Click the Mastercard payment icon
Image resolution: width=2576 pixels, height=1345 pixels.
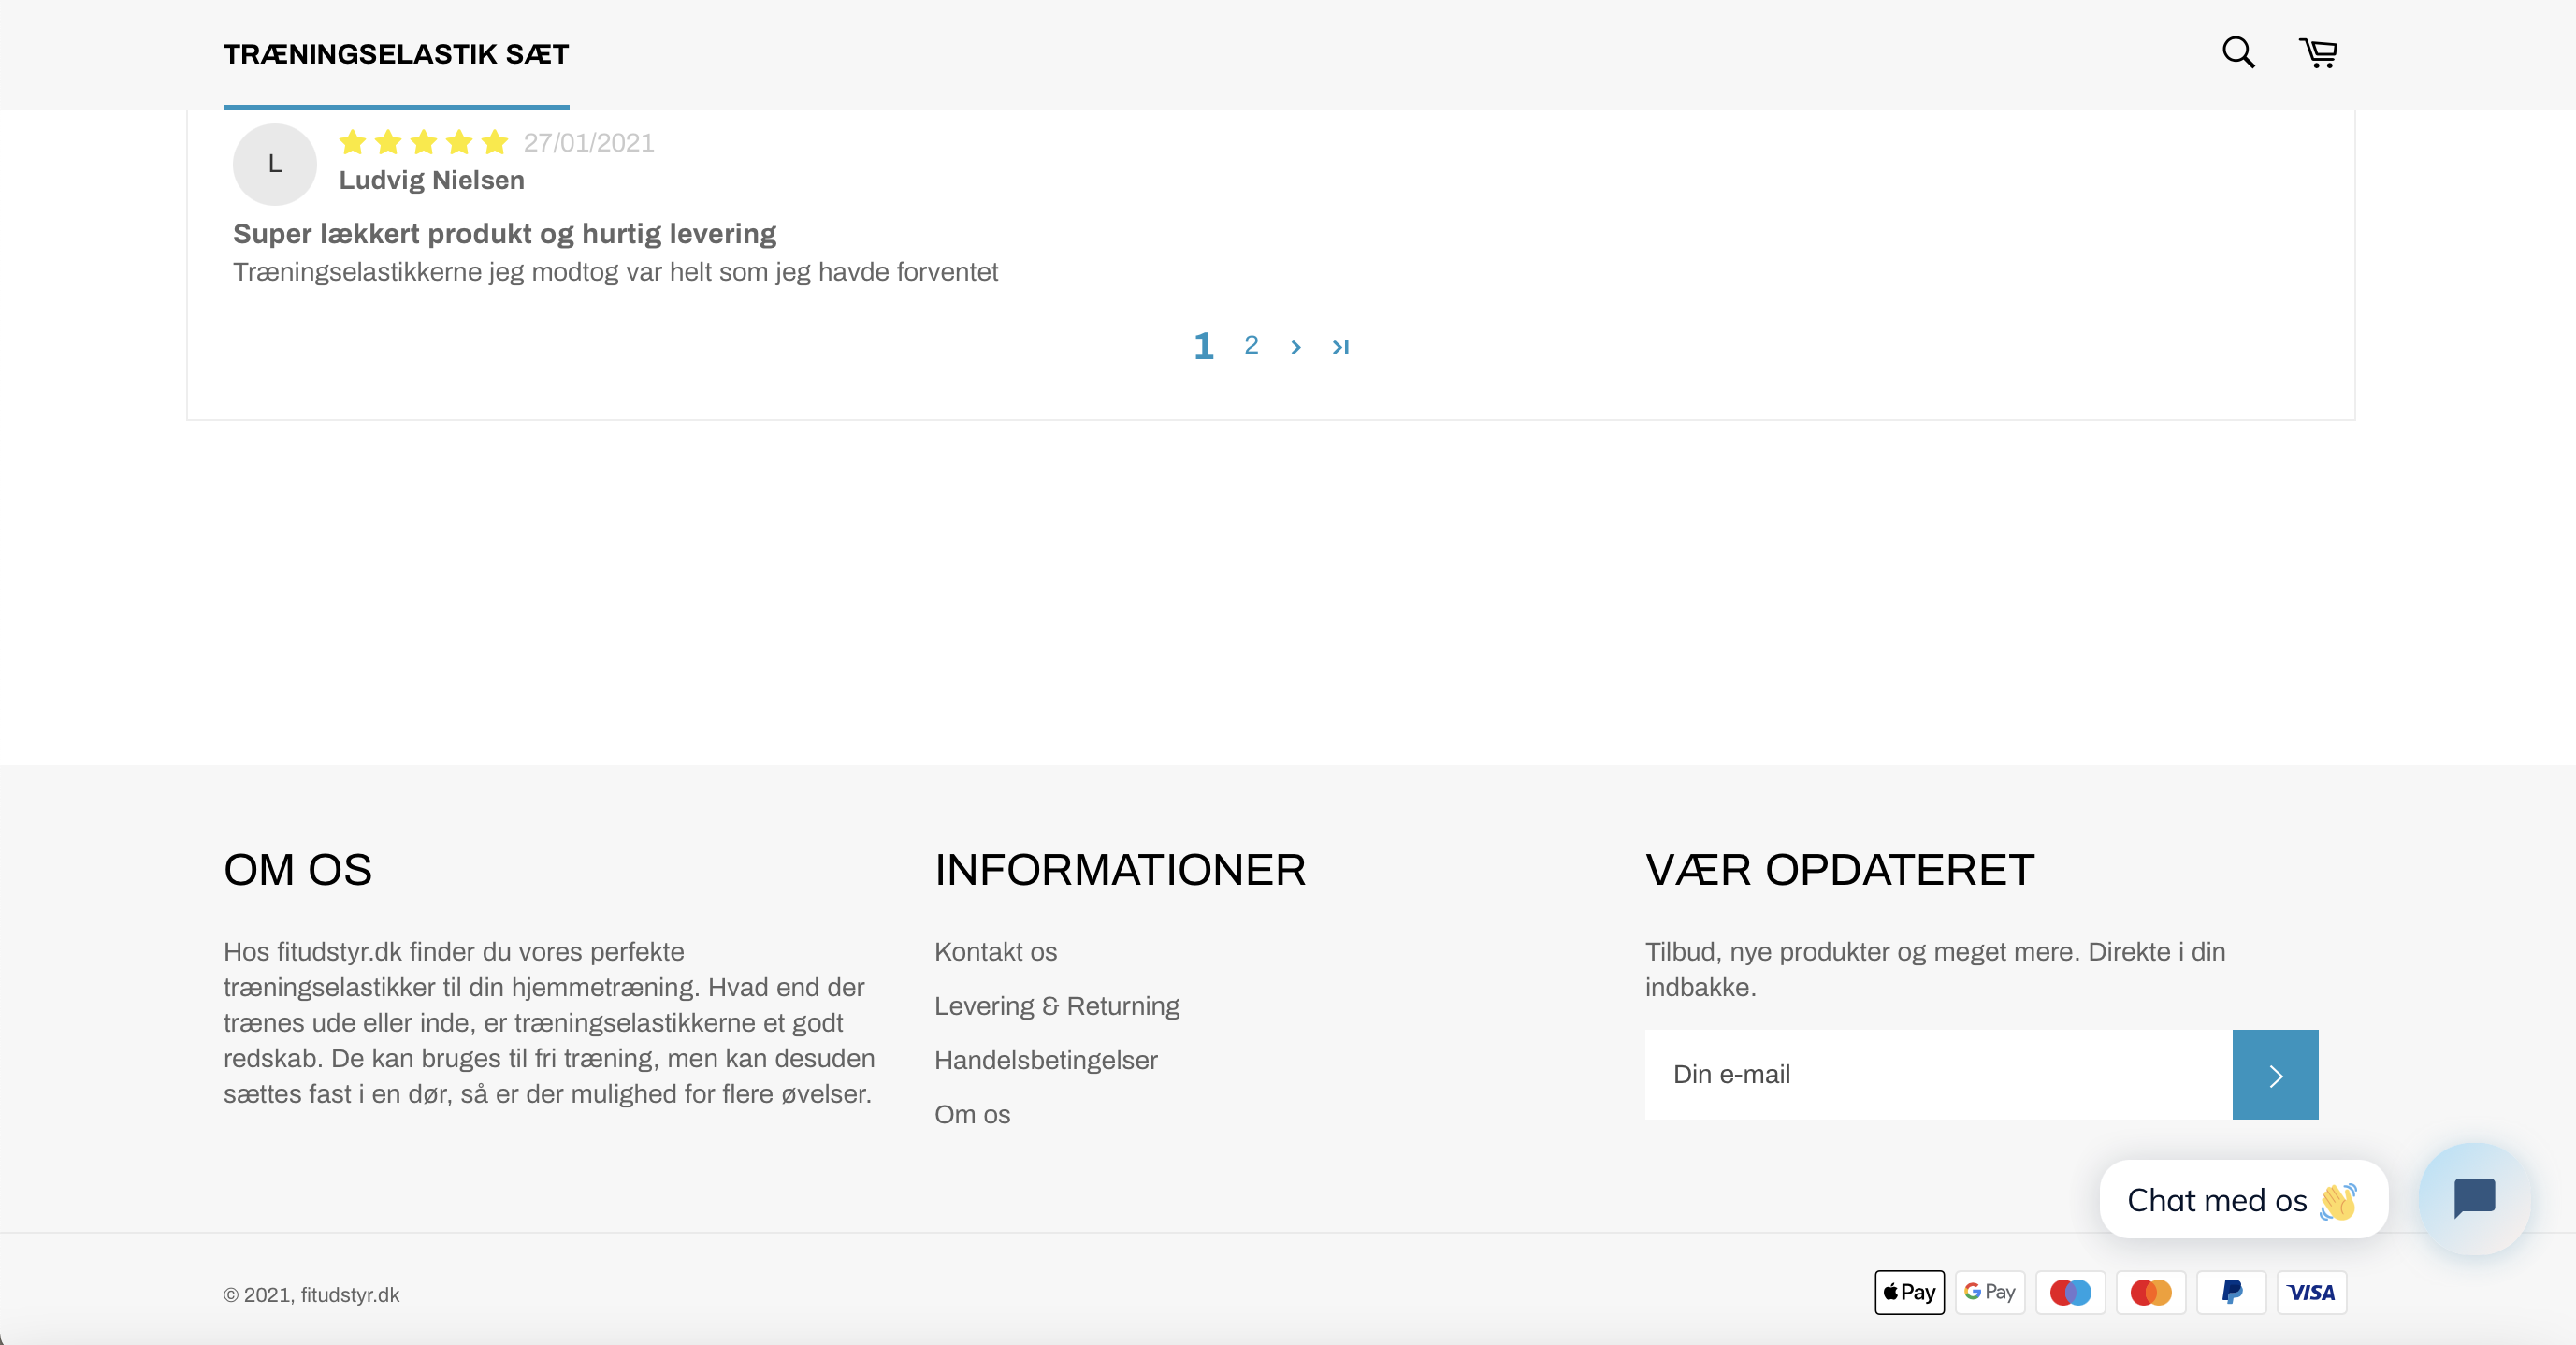[x=2150, y=1292]
